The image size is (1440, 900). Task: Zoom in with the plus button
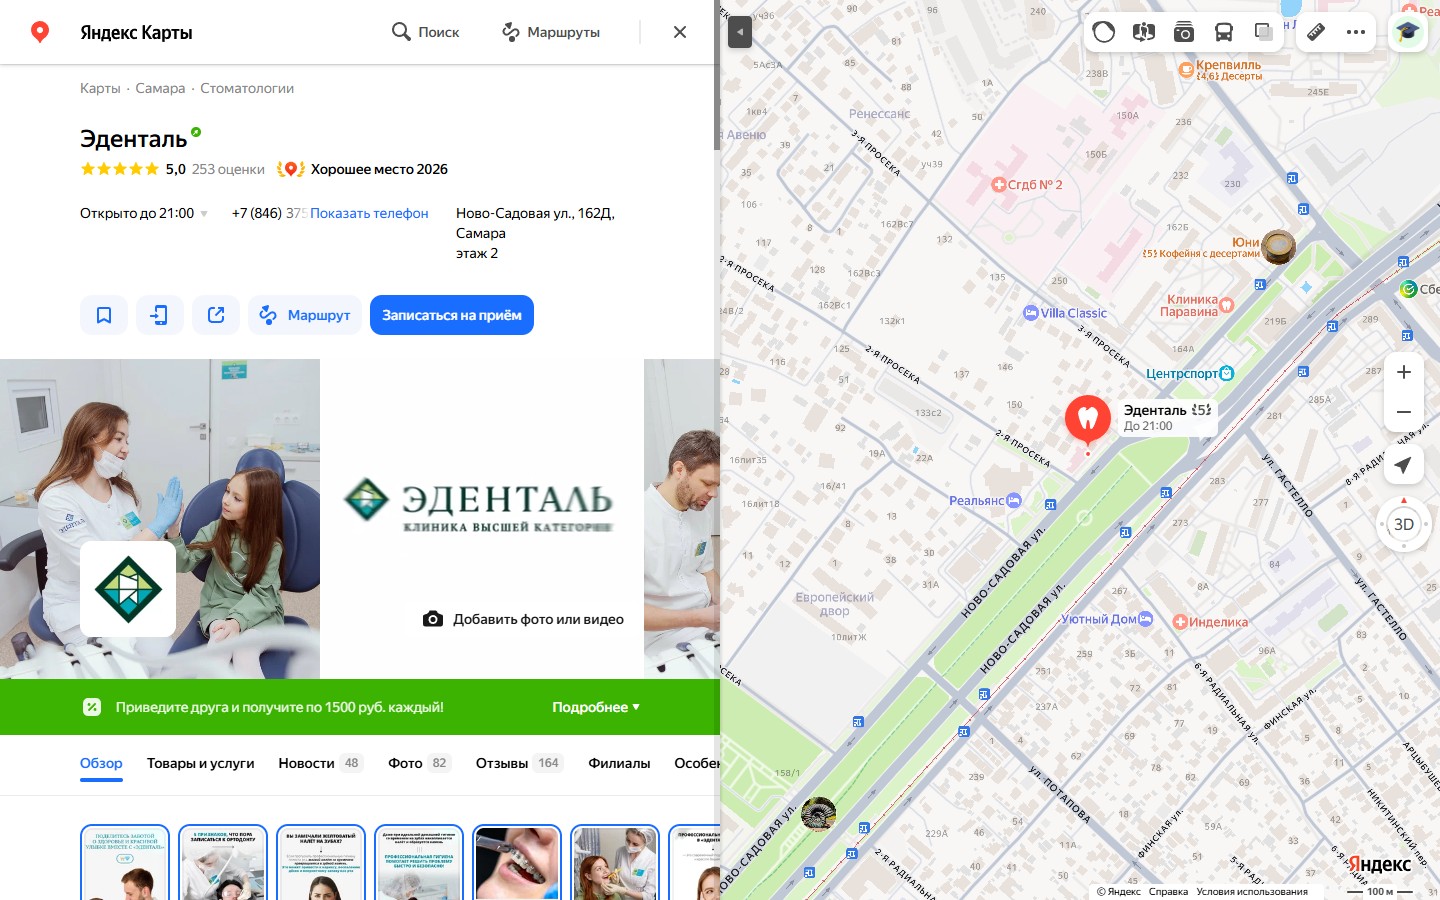click(x=1404, y=372)
